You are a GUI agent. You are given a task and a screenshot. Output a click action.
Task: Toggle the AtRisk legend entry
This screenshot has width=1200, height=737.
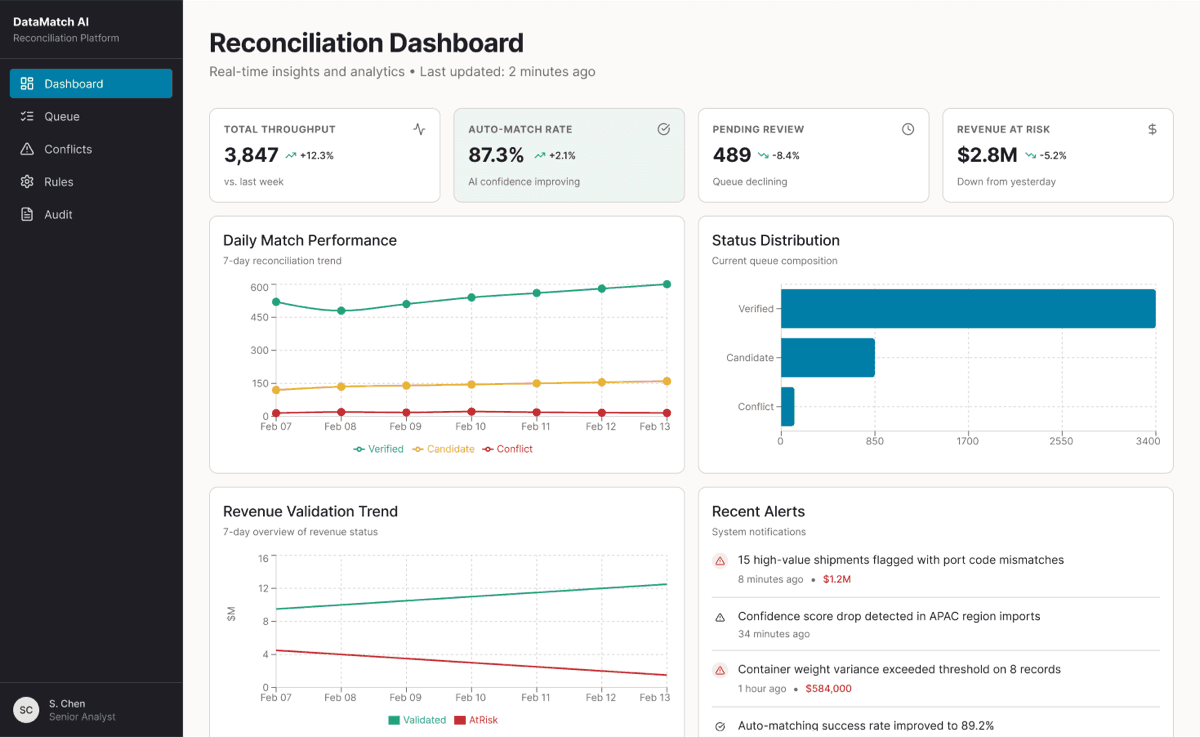476,720
